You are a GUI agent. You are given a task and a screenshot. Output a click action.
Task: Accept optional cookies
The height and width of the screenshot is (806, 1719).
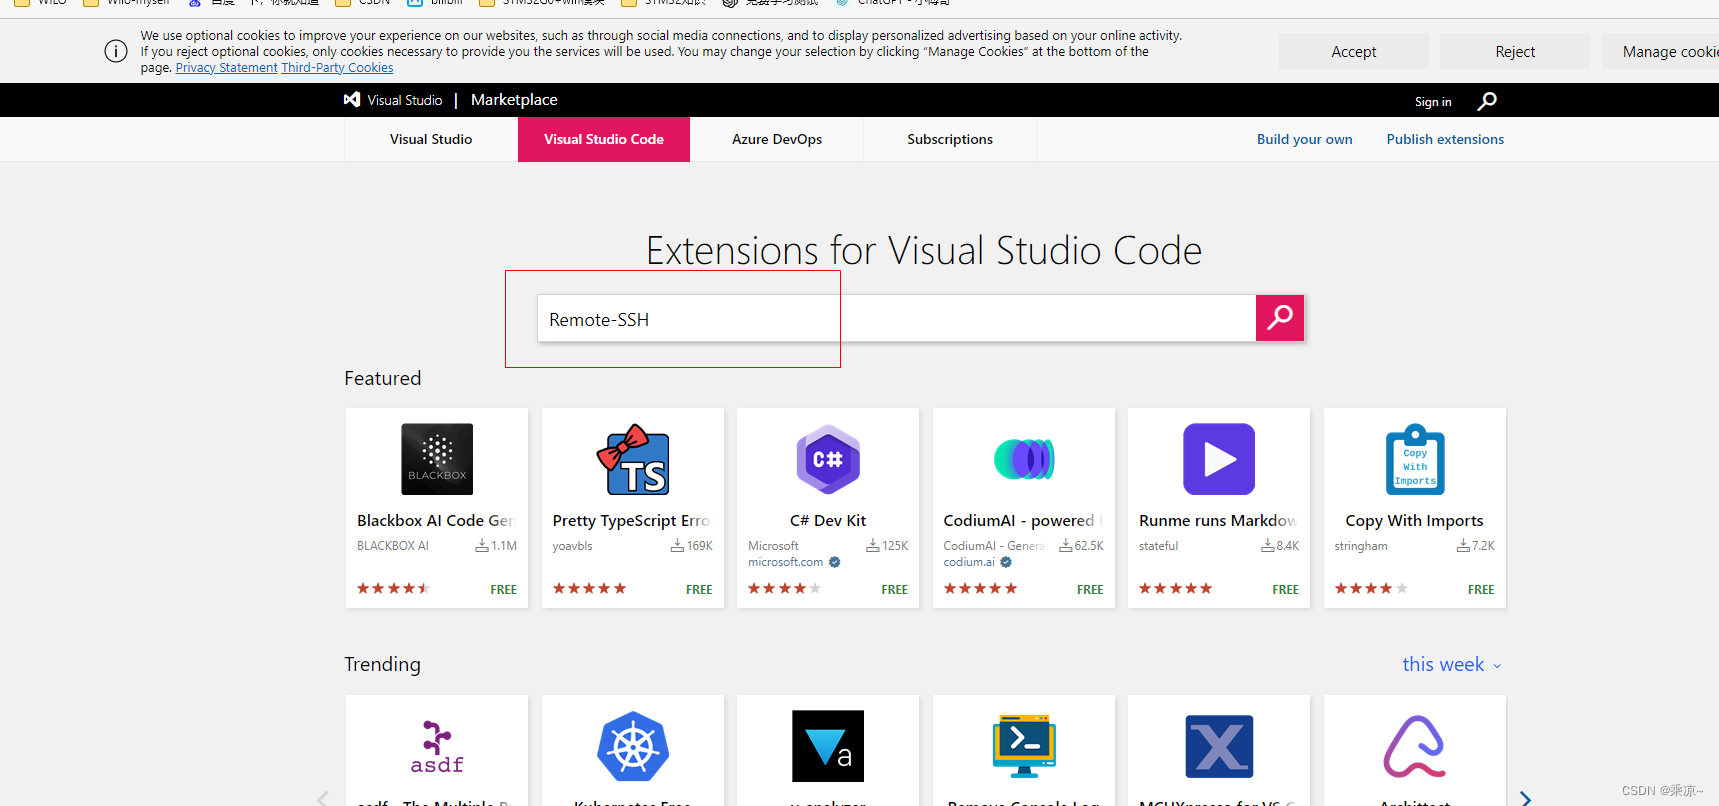click(1354, 51)
